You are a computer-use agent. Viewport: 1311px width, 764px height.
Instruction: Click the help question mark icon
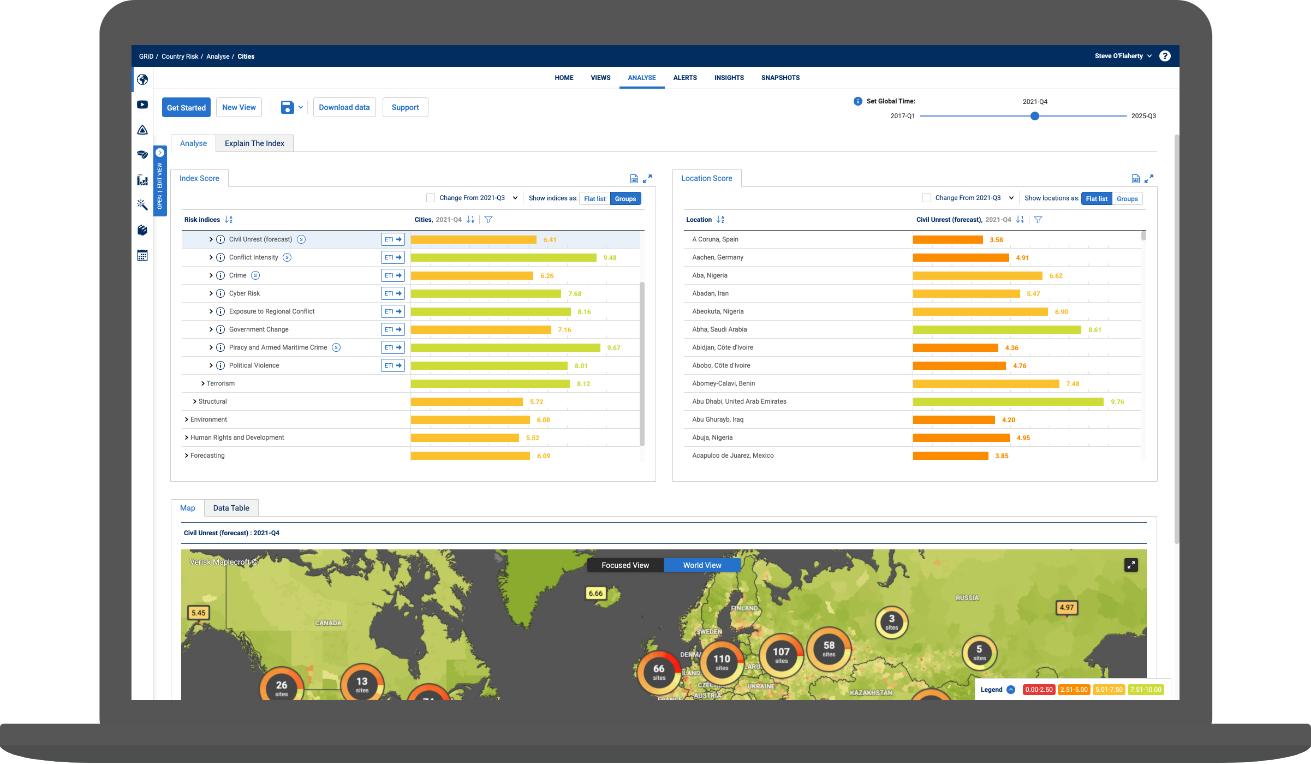pos(1165,57)
